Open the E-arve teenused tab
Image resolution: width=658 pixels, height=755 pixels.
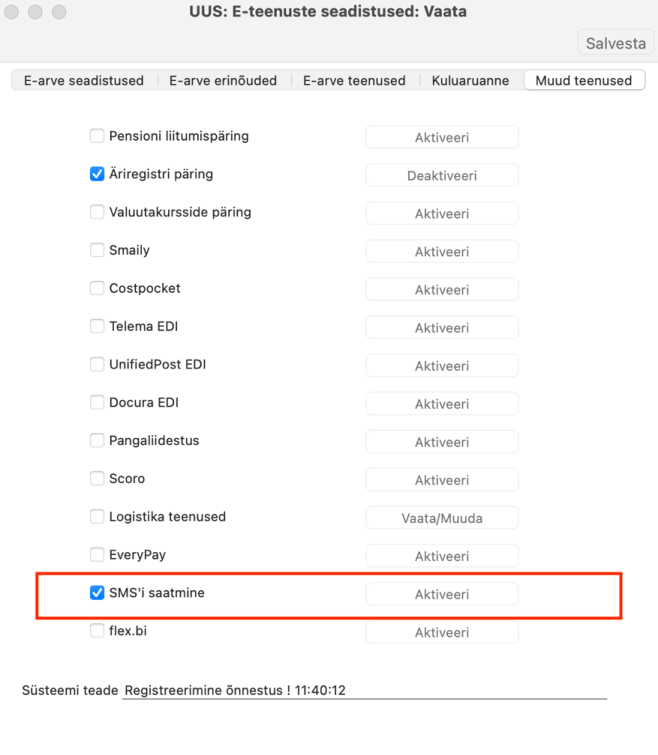click(x=354, y=80)
